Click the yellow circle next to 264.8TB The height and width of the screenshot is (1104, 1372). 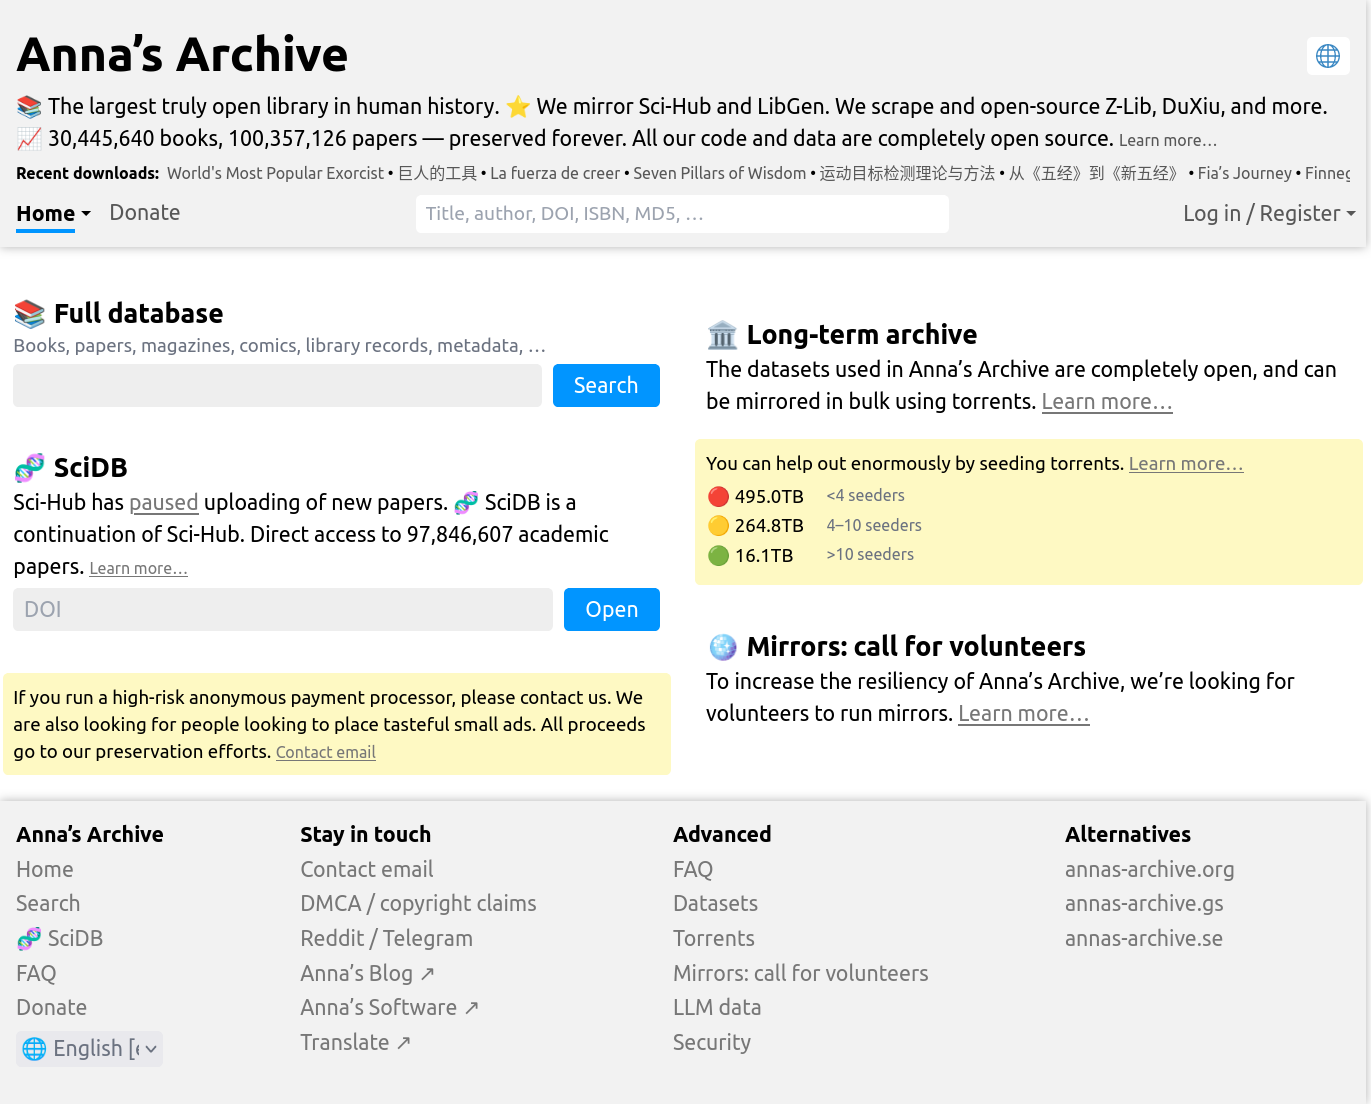coord(718,526)
